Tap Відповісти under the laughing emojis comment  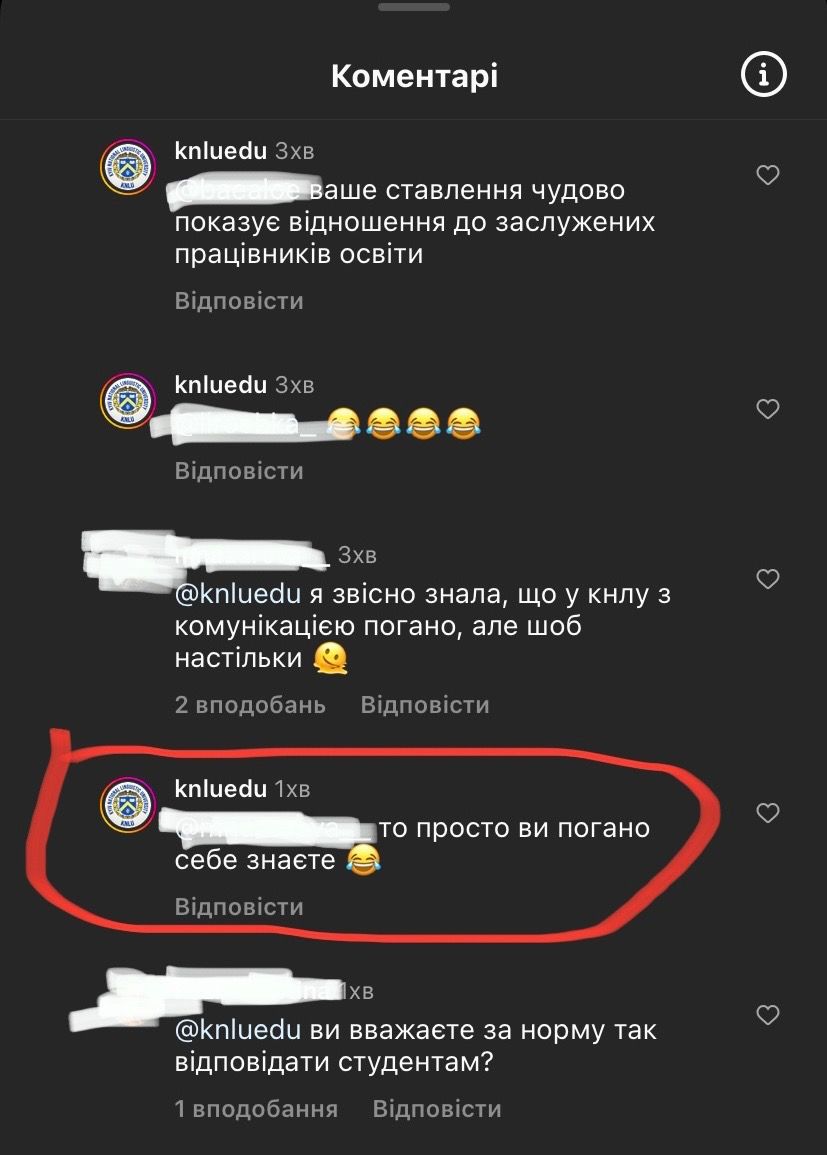coord(239,471)
